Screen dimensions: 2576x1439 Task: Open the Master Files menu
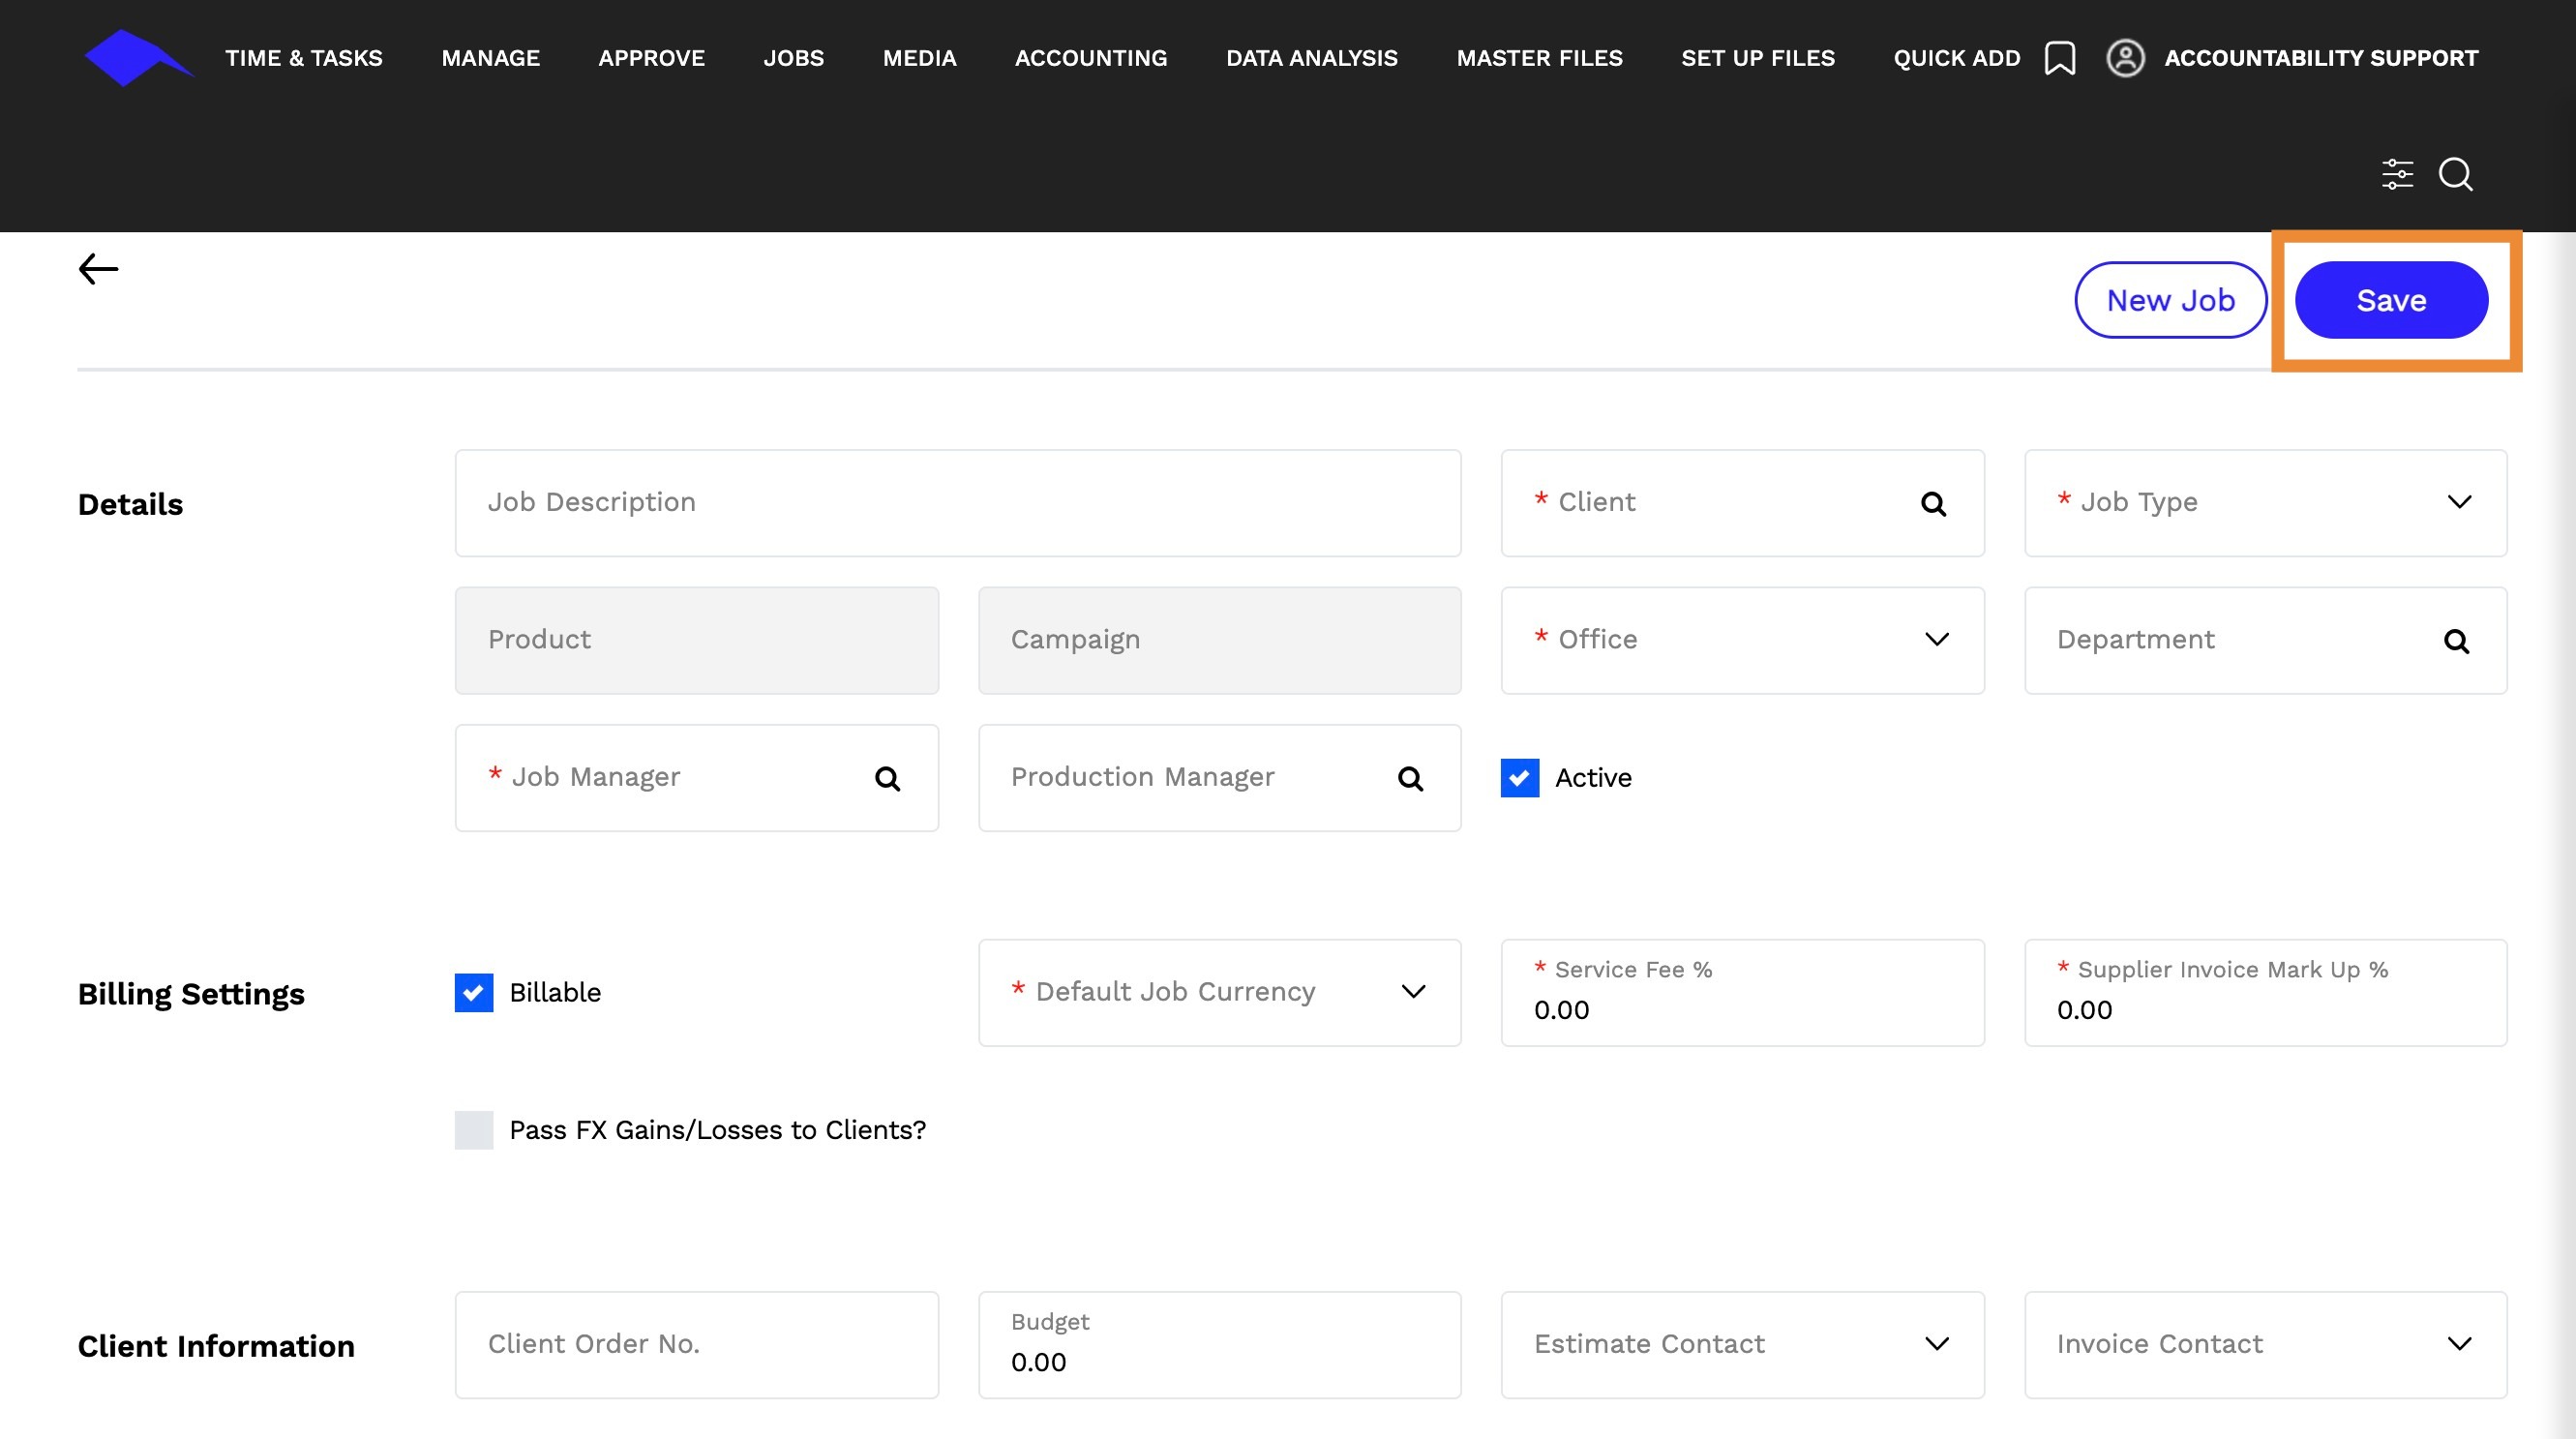tap(1539, 58)
